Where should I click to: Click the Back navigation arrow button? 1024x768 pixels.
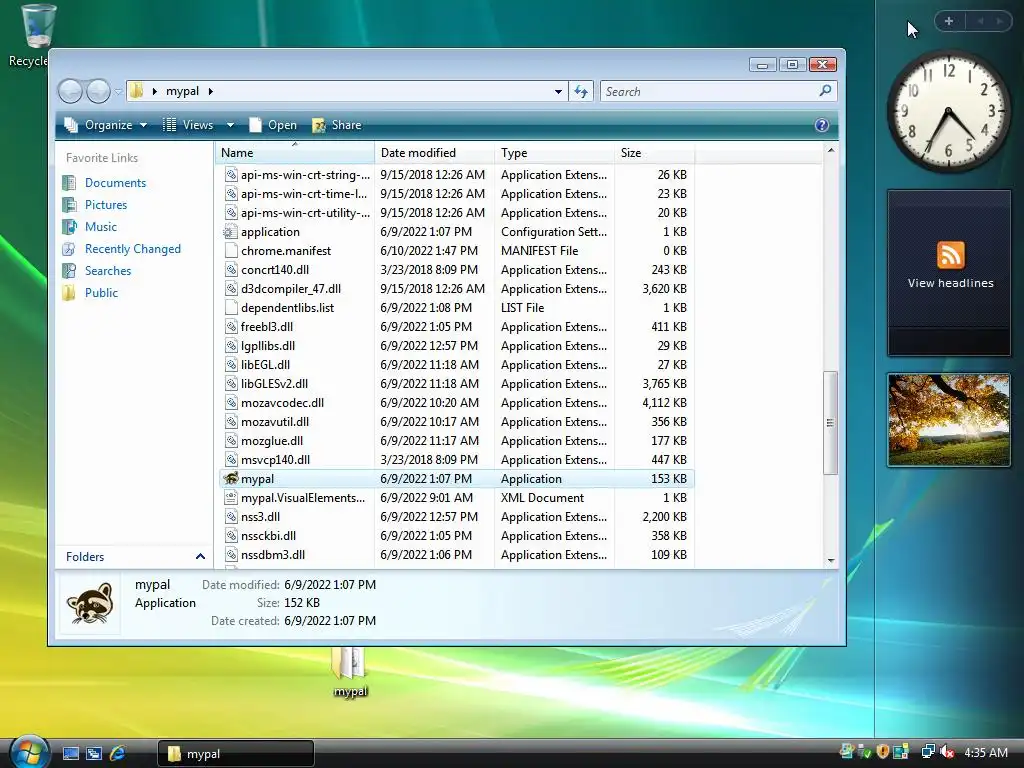tap(71, 91)
